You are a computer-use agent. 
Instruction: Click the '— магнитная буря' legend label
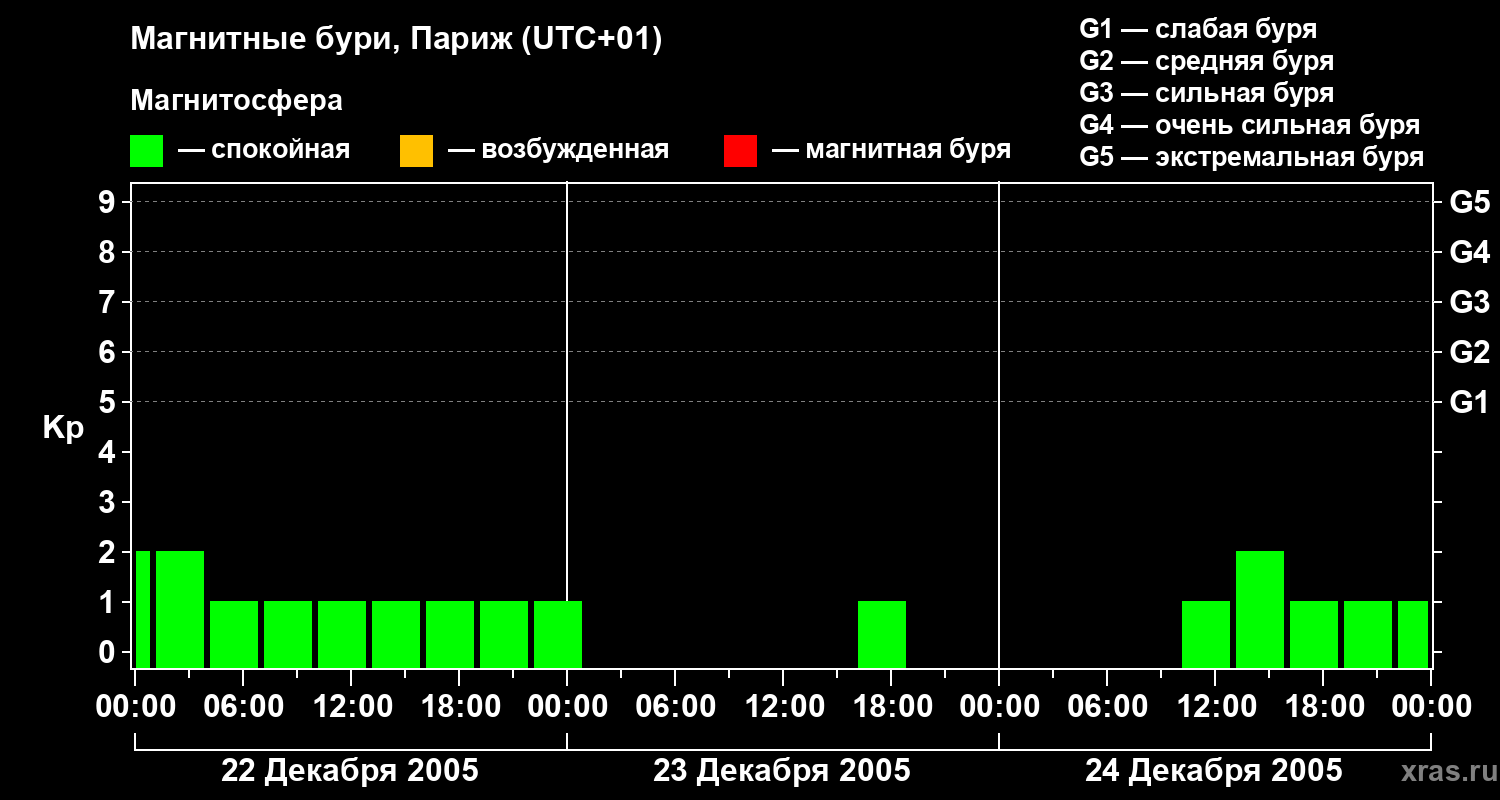tap(892, 150)
